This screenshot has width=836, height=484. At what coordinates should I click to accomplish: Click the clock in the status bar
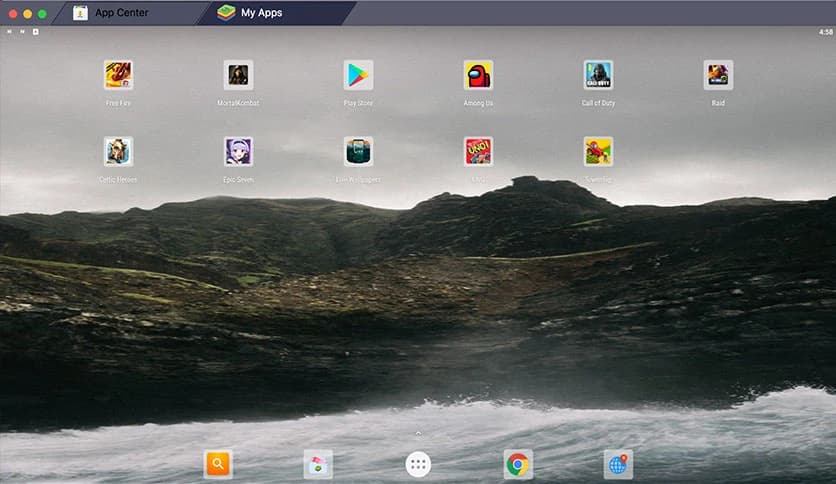click(825, 32)
